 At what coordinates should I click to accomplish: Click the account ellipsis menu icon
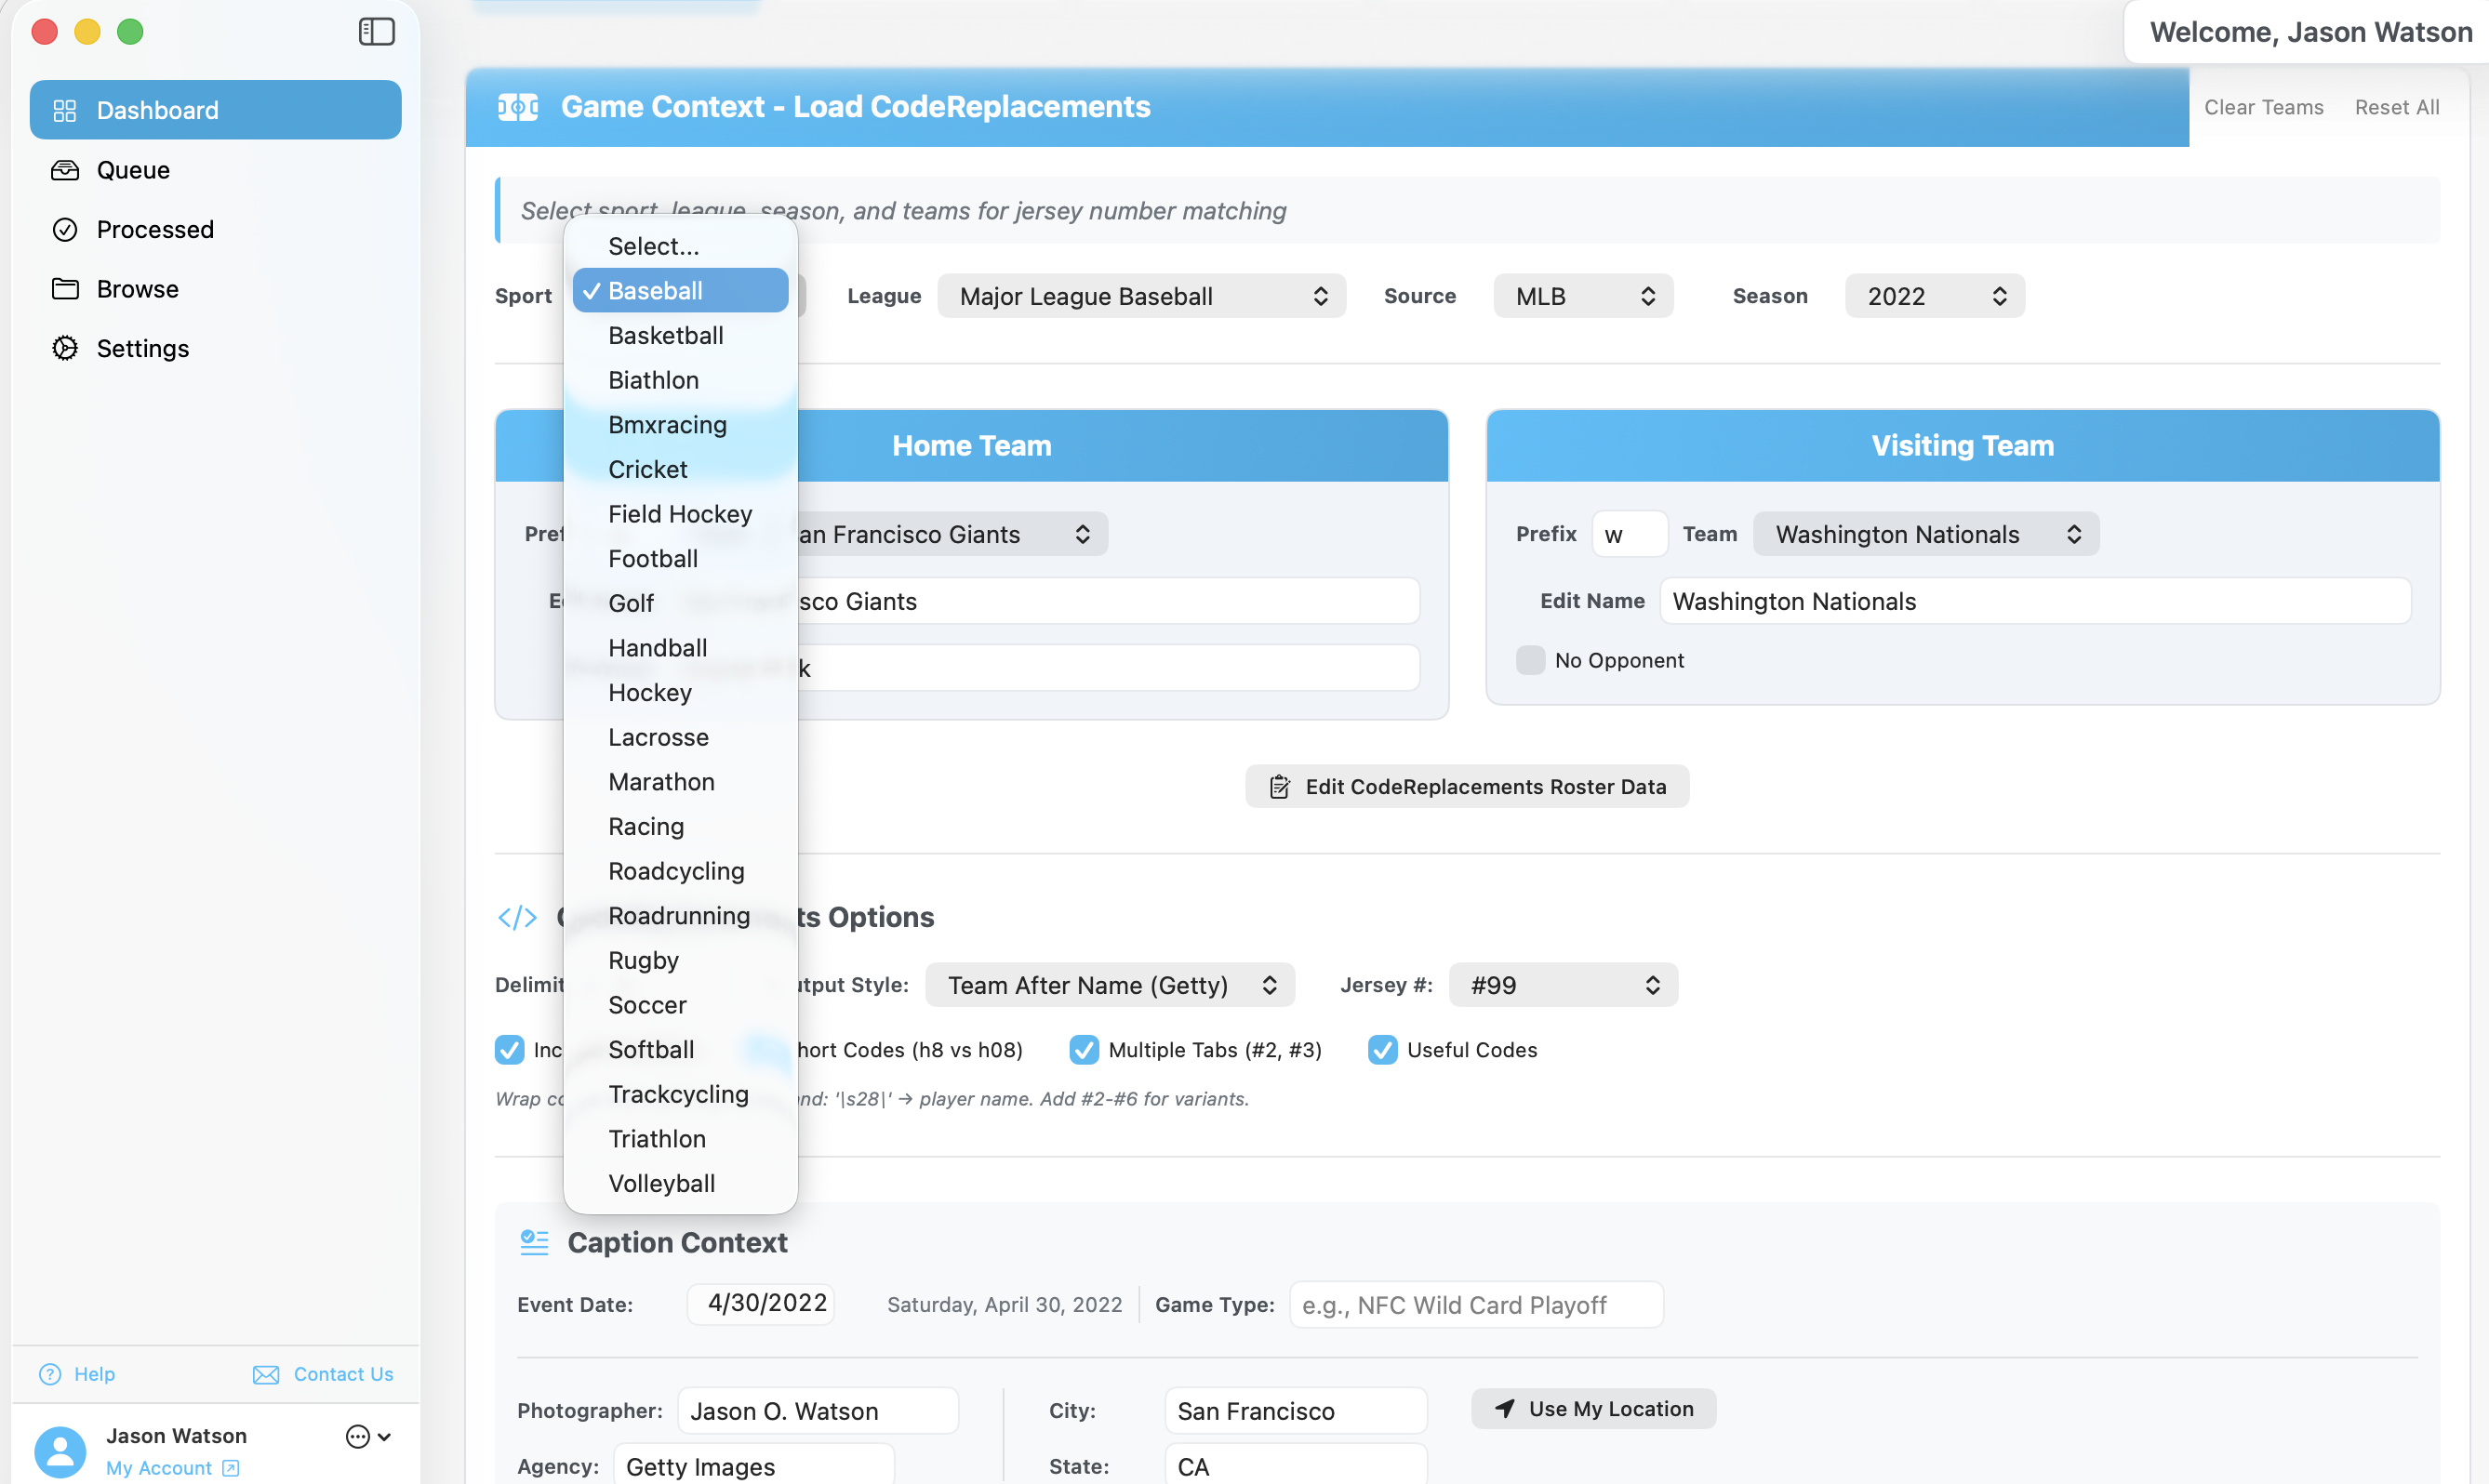[x=358, y=1436]
